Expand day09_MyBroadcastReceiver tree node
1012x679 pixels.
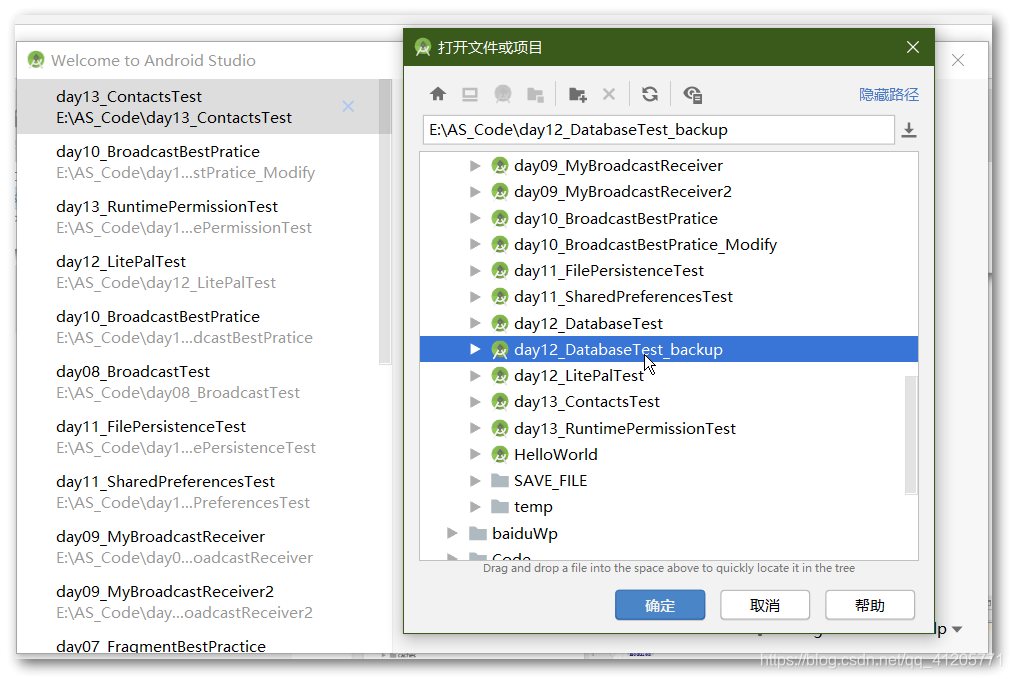tap(475, 166)
